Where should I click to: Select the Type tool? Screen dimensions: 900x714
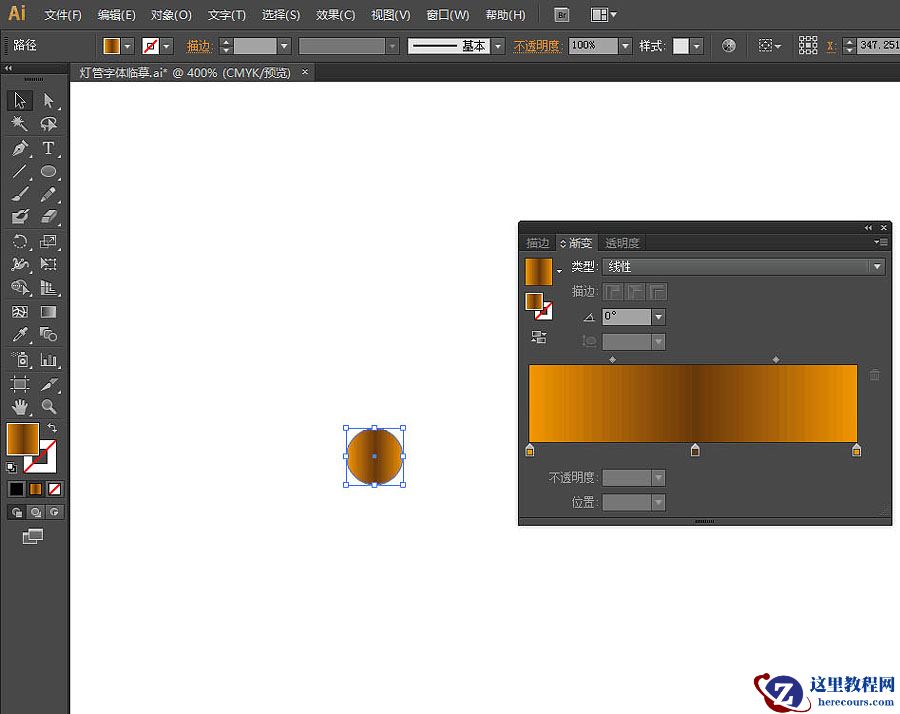pos(48,148)
